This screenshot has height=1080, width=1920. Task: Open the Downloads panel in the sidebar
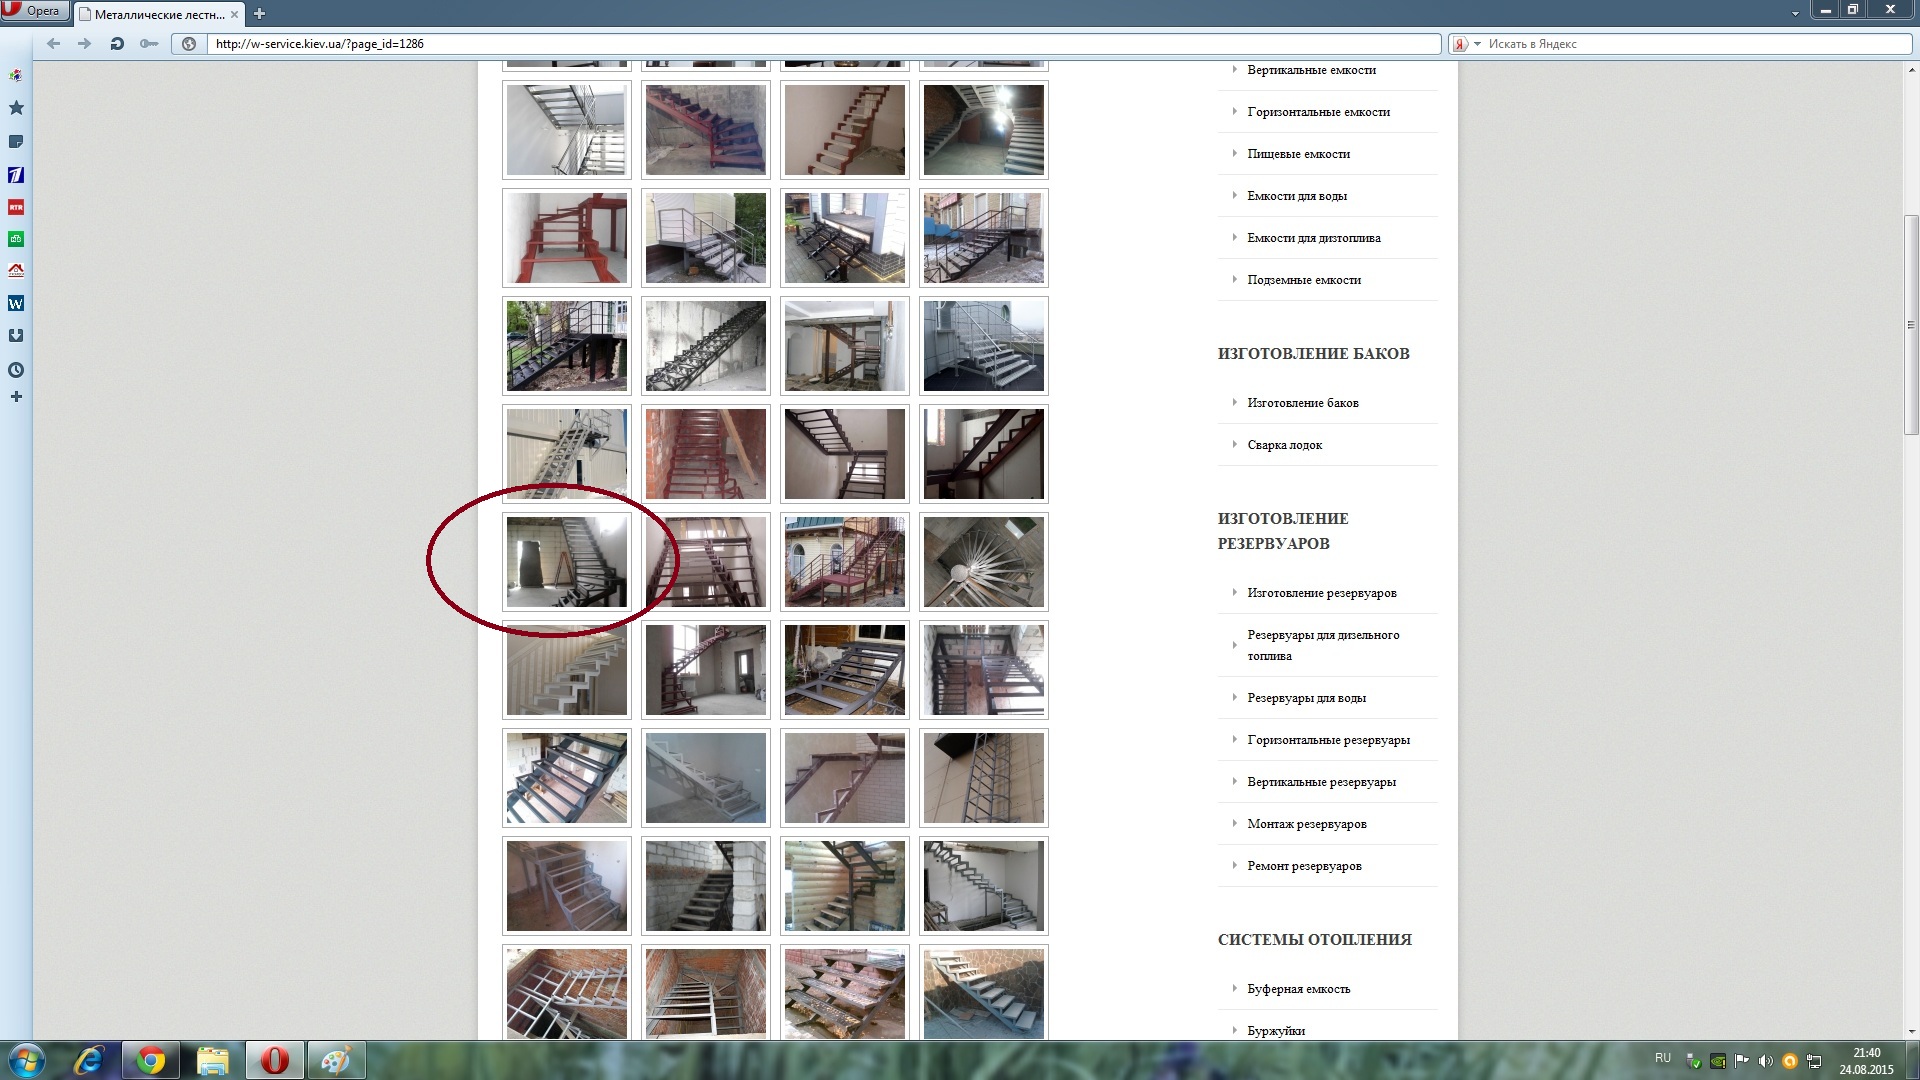16,336
